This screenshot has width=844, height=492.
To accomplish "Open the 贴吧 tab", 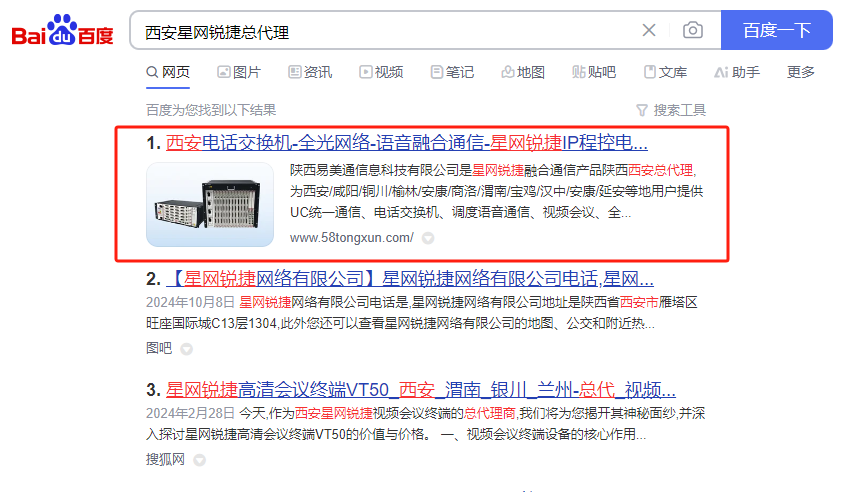I will (594, 72).
